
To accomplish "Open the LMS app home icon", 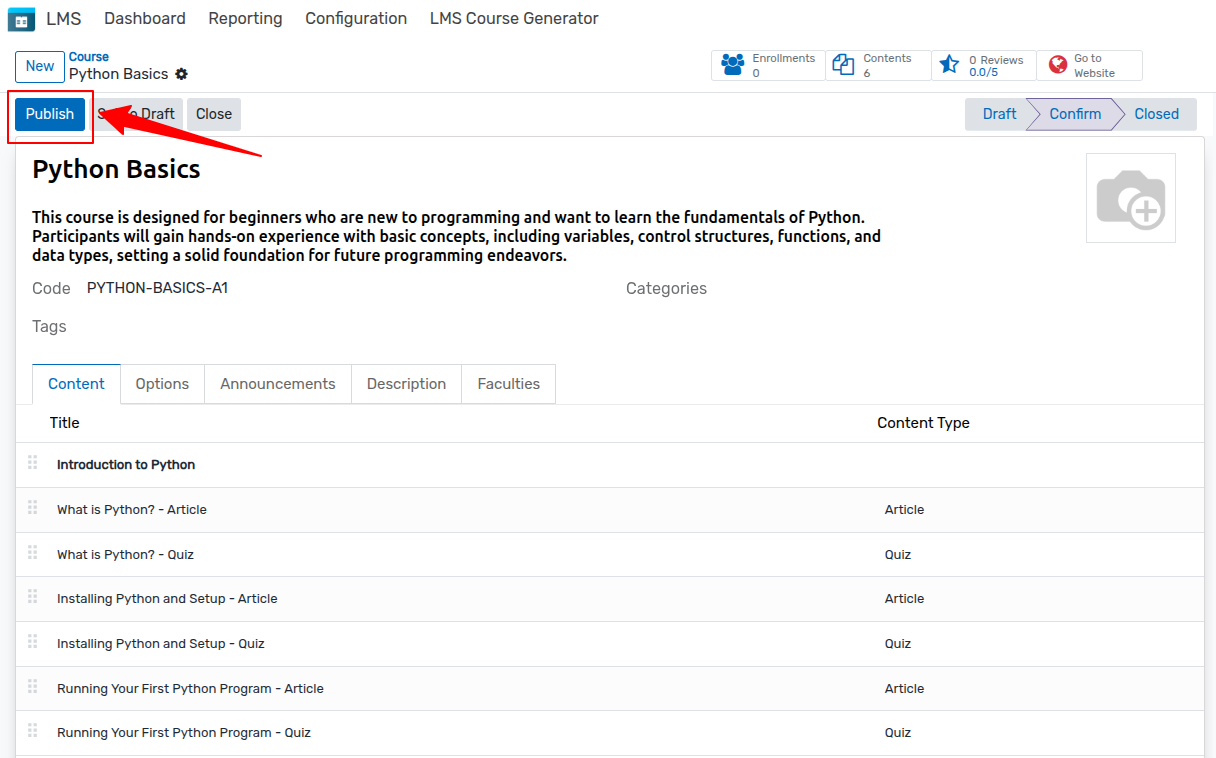I will [x=21, y=19].
